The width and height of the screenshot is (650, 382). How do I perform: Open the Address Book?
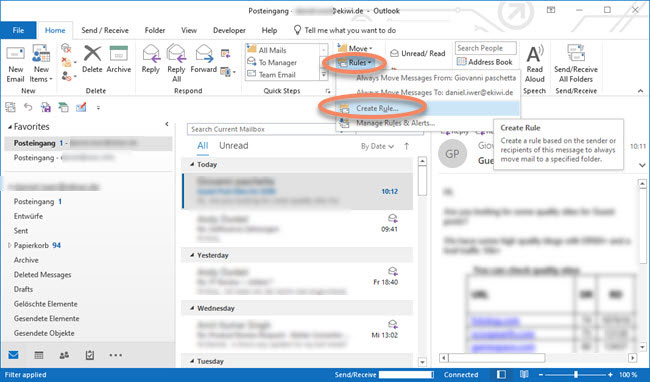pyautogui.click(x=485, y=62)
